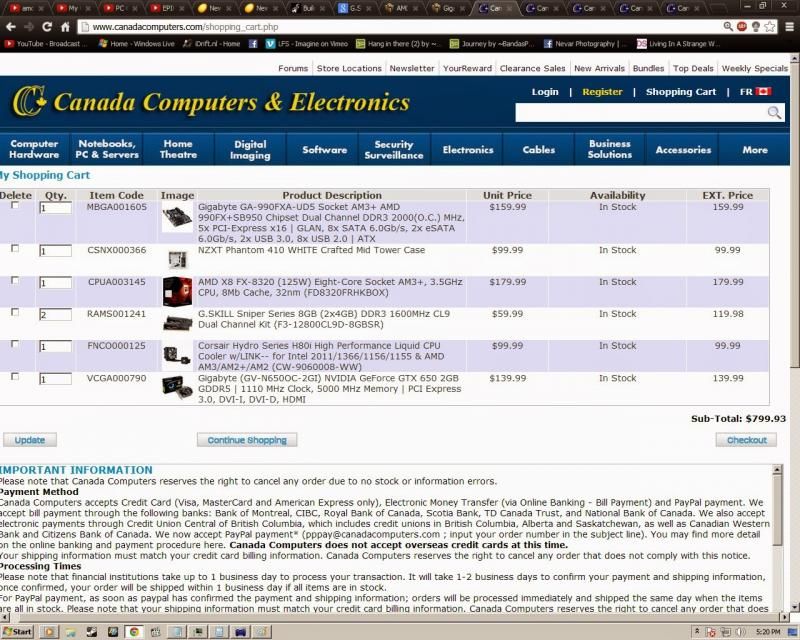
Task: Open the Chrome menu icon
Action: coord(789,27)
